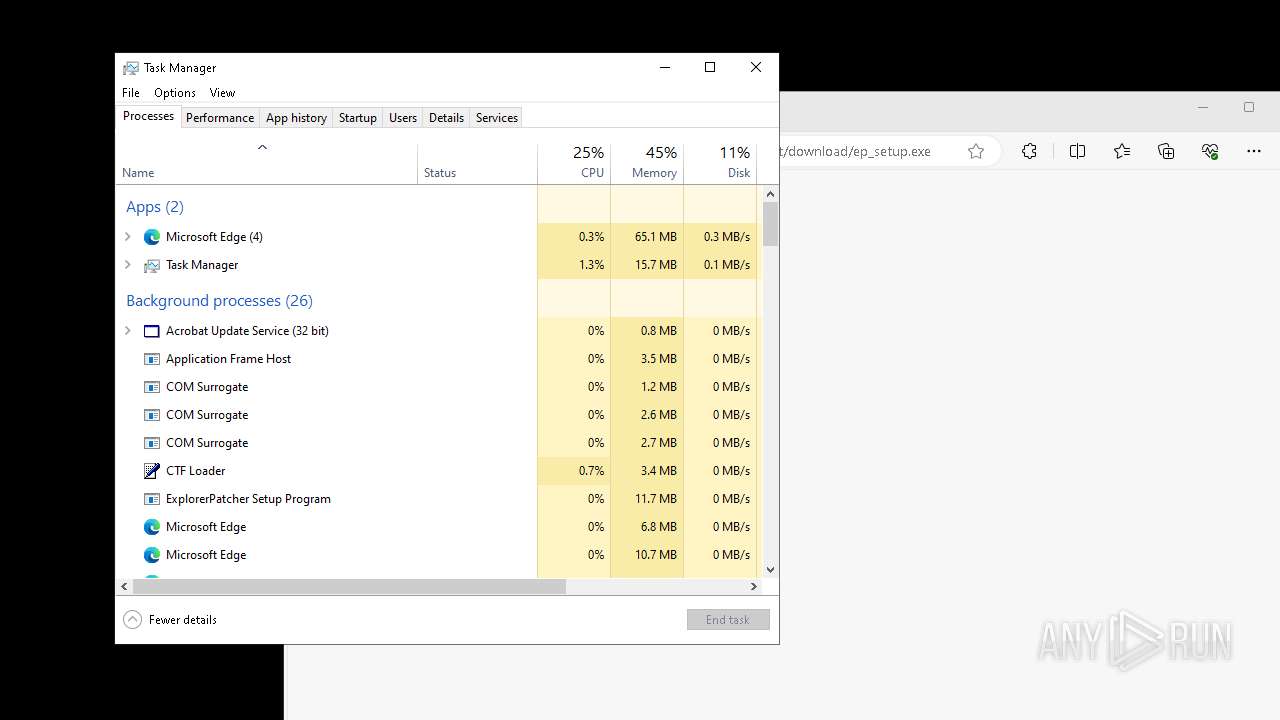Click the 0.3 MB/s disk value
The height and width of the screenshot is (720, 1280).
727,237
